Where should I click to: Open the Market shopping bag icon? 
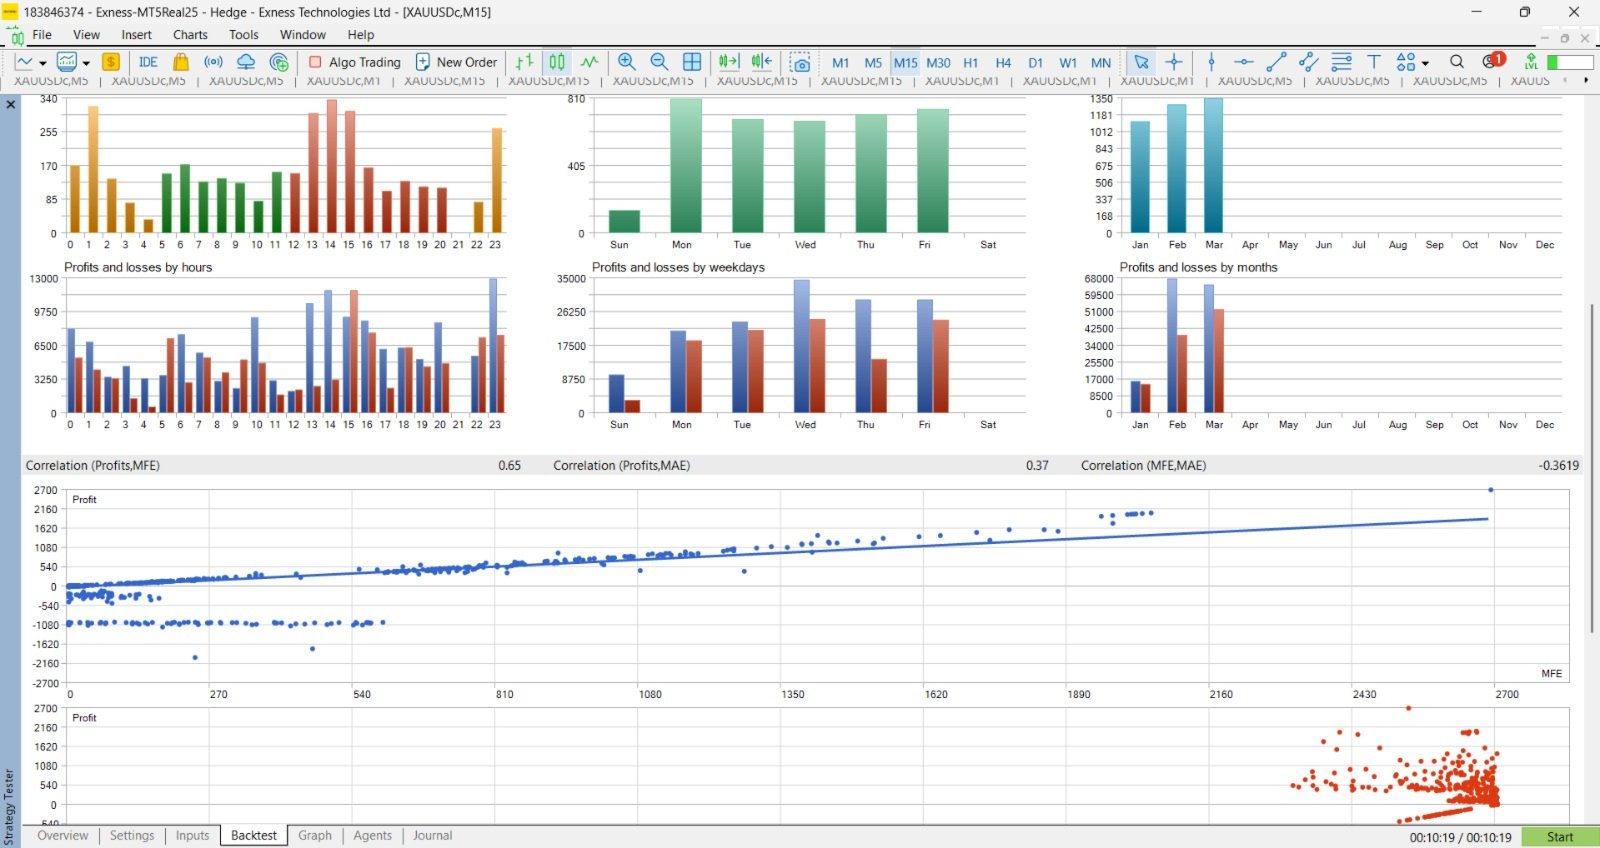tap(181, 62)
